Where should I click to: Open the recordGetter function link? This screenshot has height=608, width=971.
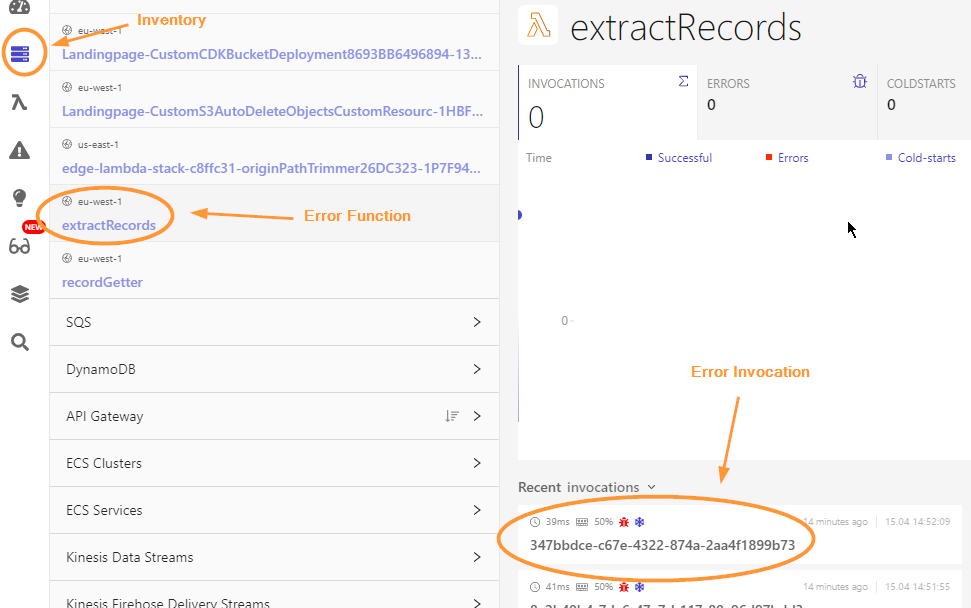pos(102,282)
